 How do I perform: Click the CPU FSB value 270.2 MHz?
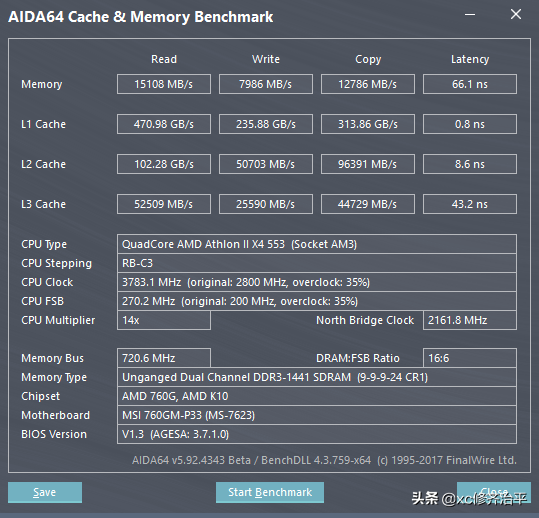pos(317,301)
